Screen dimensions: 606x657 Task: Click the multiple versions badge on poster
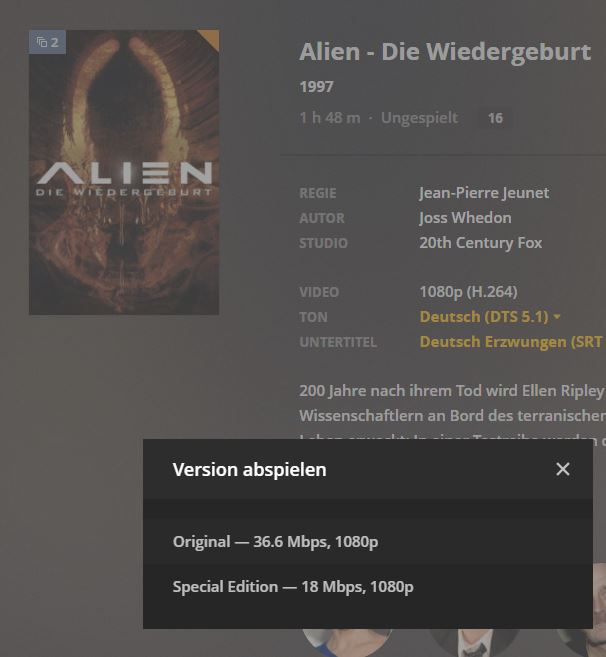pyautogui.click(x=47, y=42)
